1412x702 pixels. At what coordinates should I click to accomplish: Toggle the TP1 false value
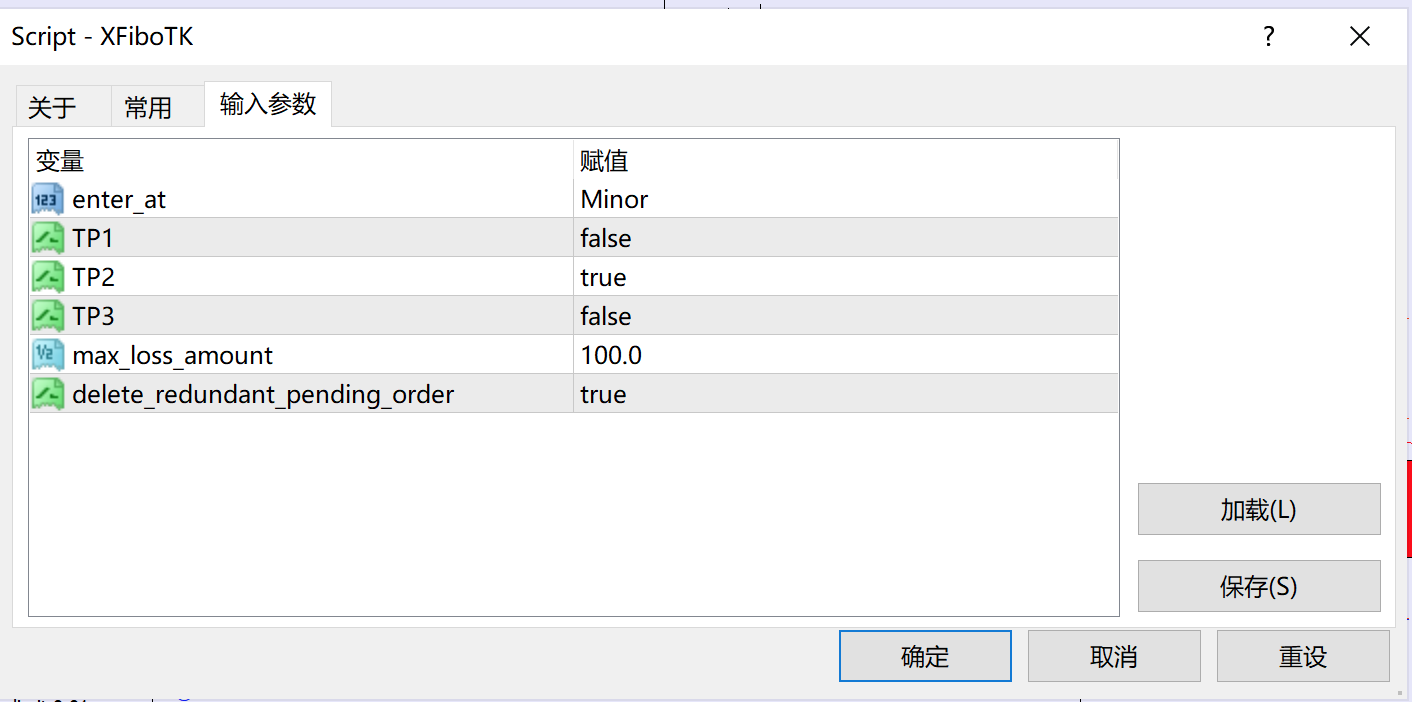pos(606,238)
